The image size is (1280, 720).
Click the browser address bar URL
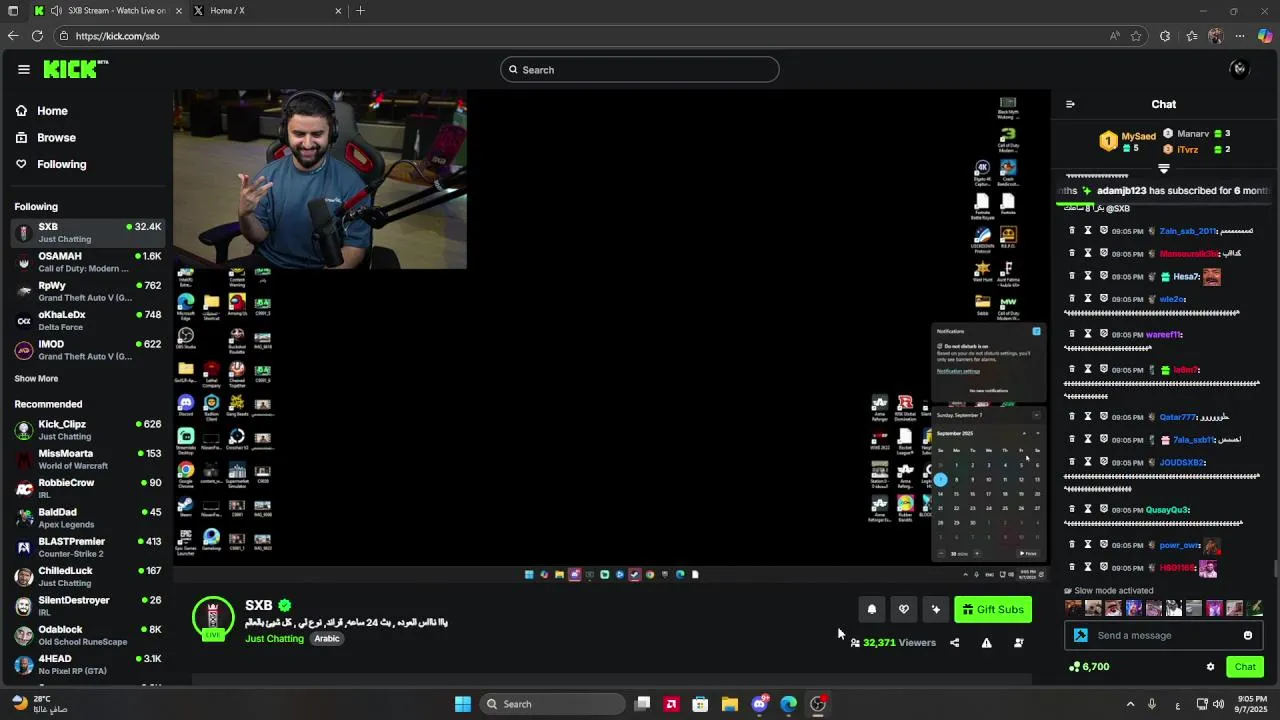click(117, 36)
